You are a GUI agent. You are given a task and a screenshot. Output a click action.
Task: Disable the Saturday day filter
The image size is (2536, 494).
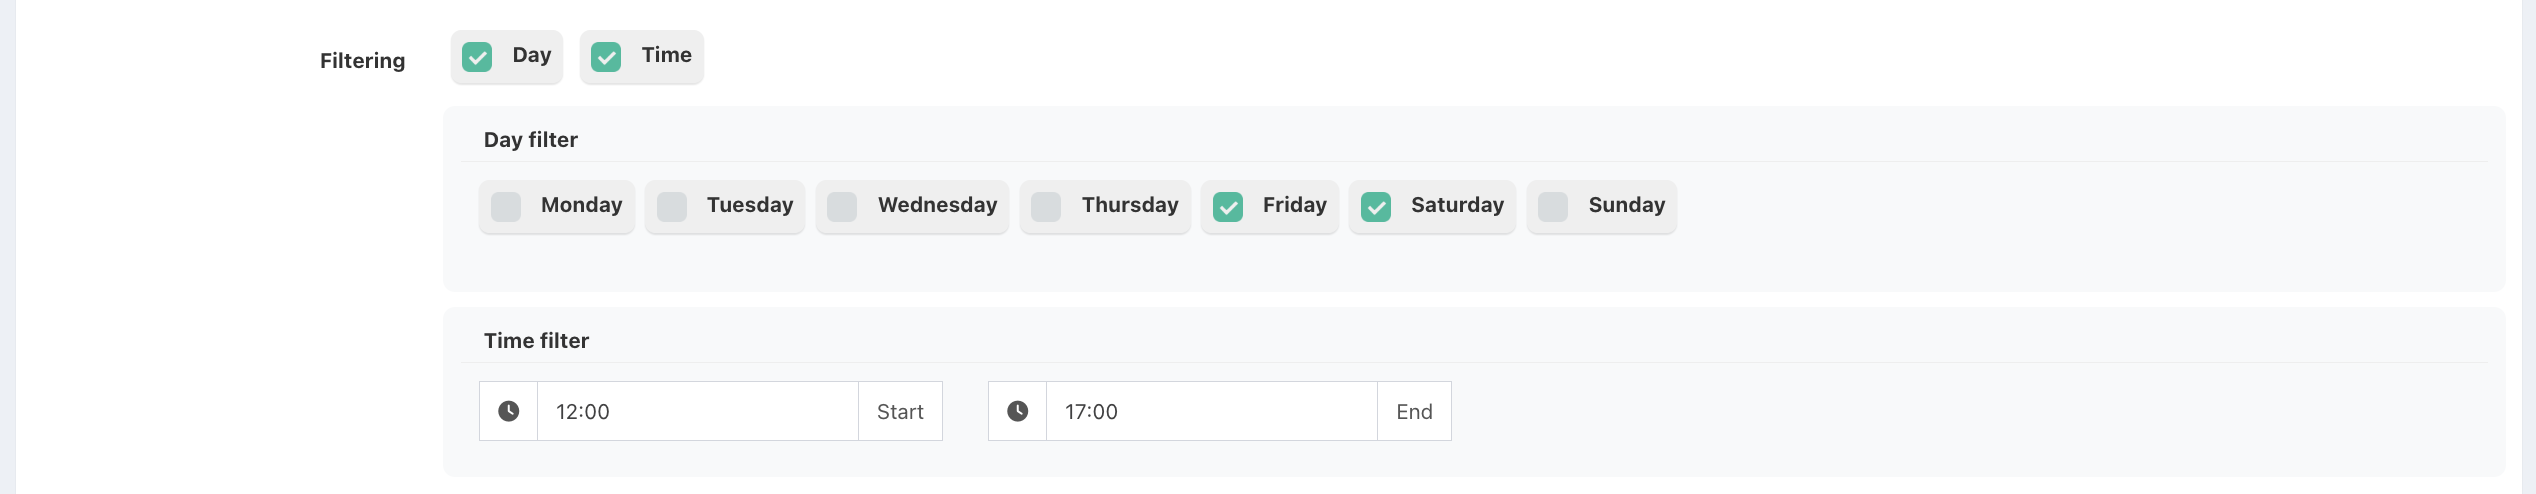[1376, 207]
